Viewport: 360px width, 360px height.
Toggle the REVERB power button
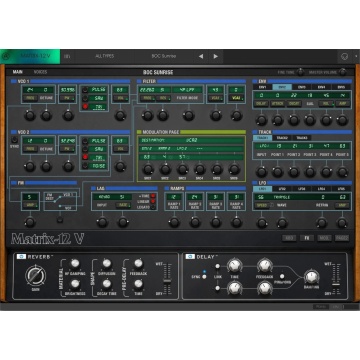click(21, 257)
